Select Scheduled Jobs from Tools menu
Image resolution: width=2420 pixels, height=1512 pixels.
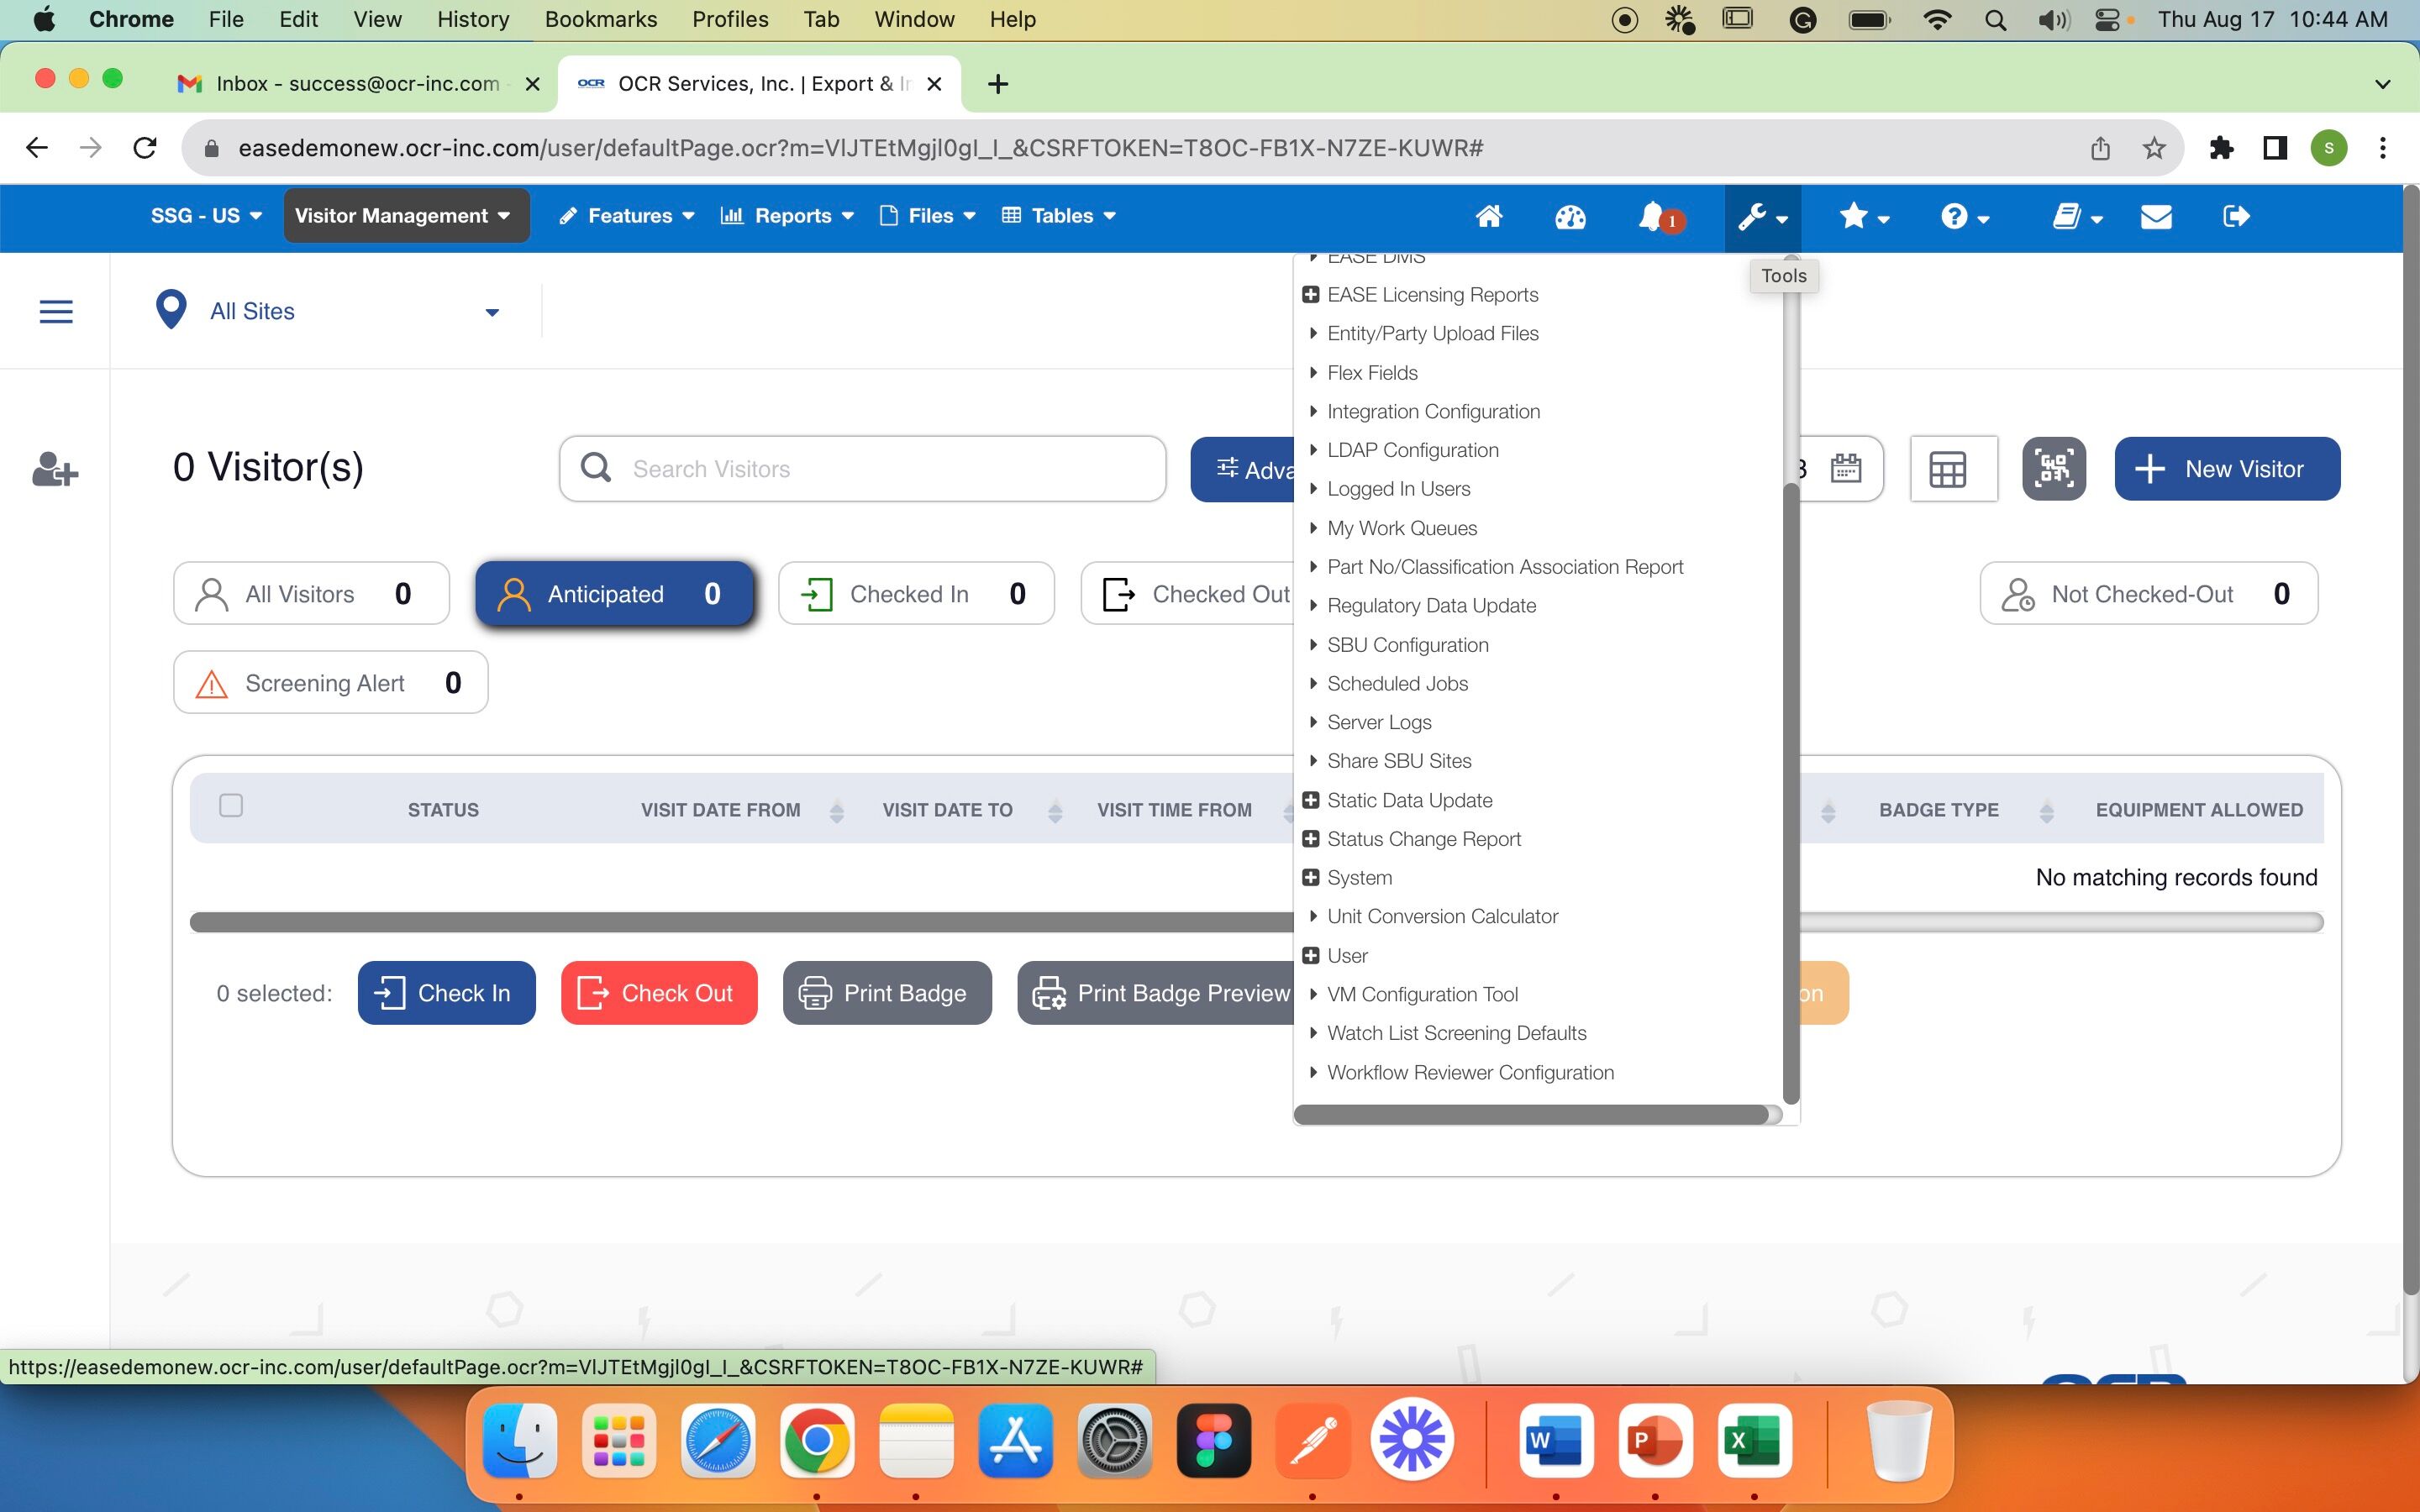click(x=1397, y=683)
